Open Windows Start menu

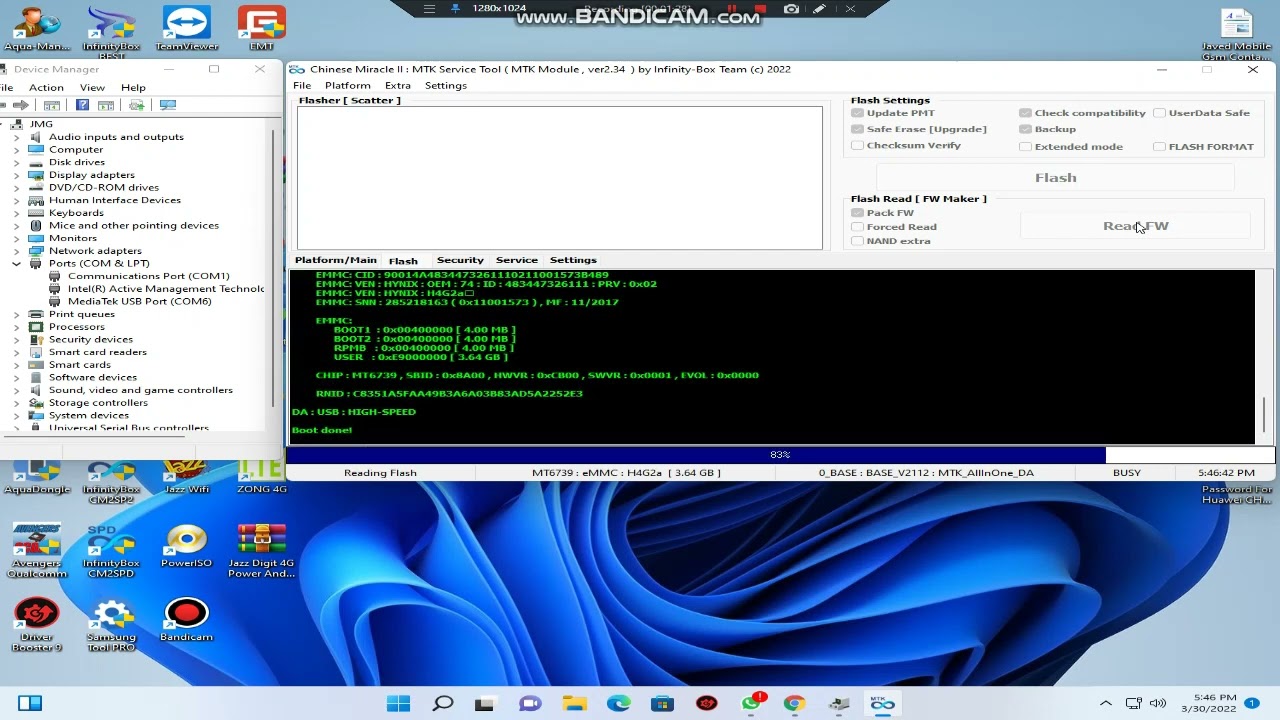pos(398,704)
